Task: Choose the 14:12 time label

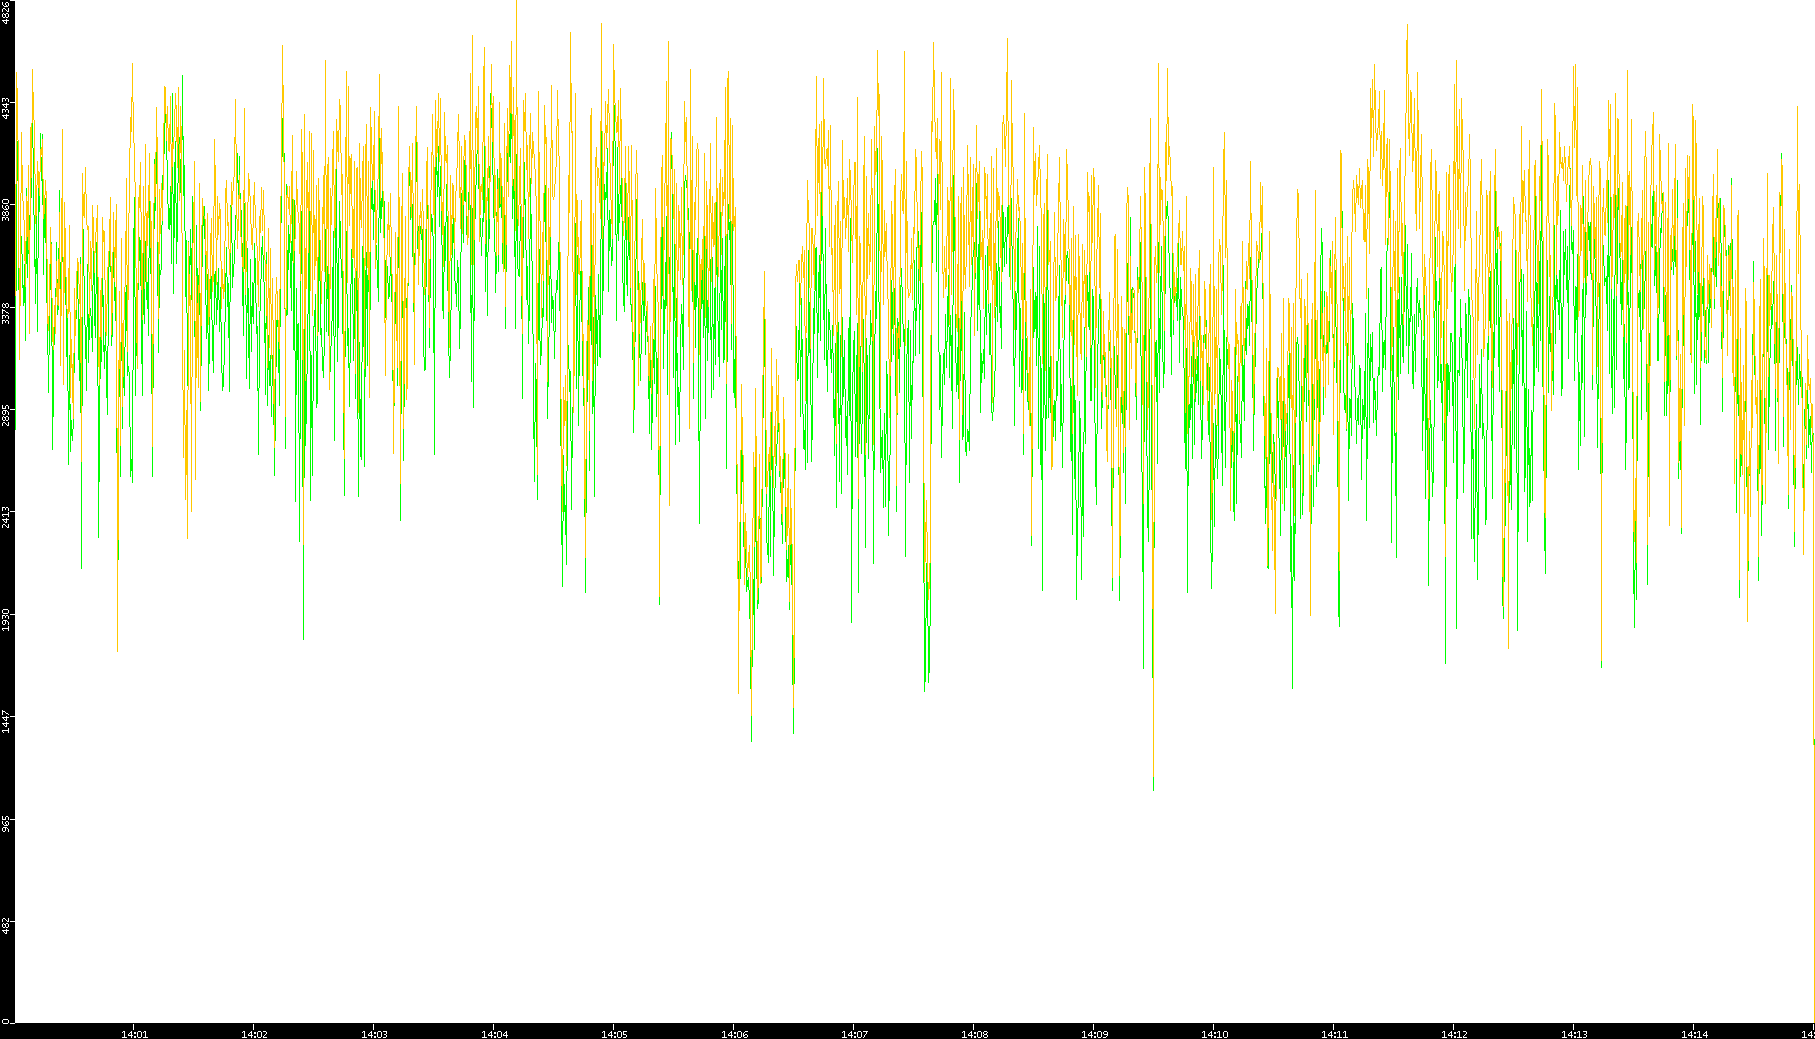Action: coord(1454,1034)
